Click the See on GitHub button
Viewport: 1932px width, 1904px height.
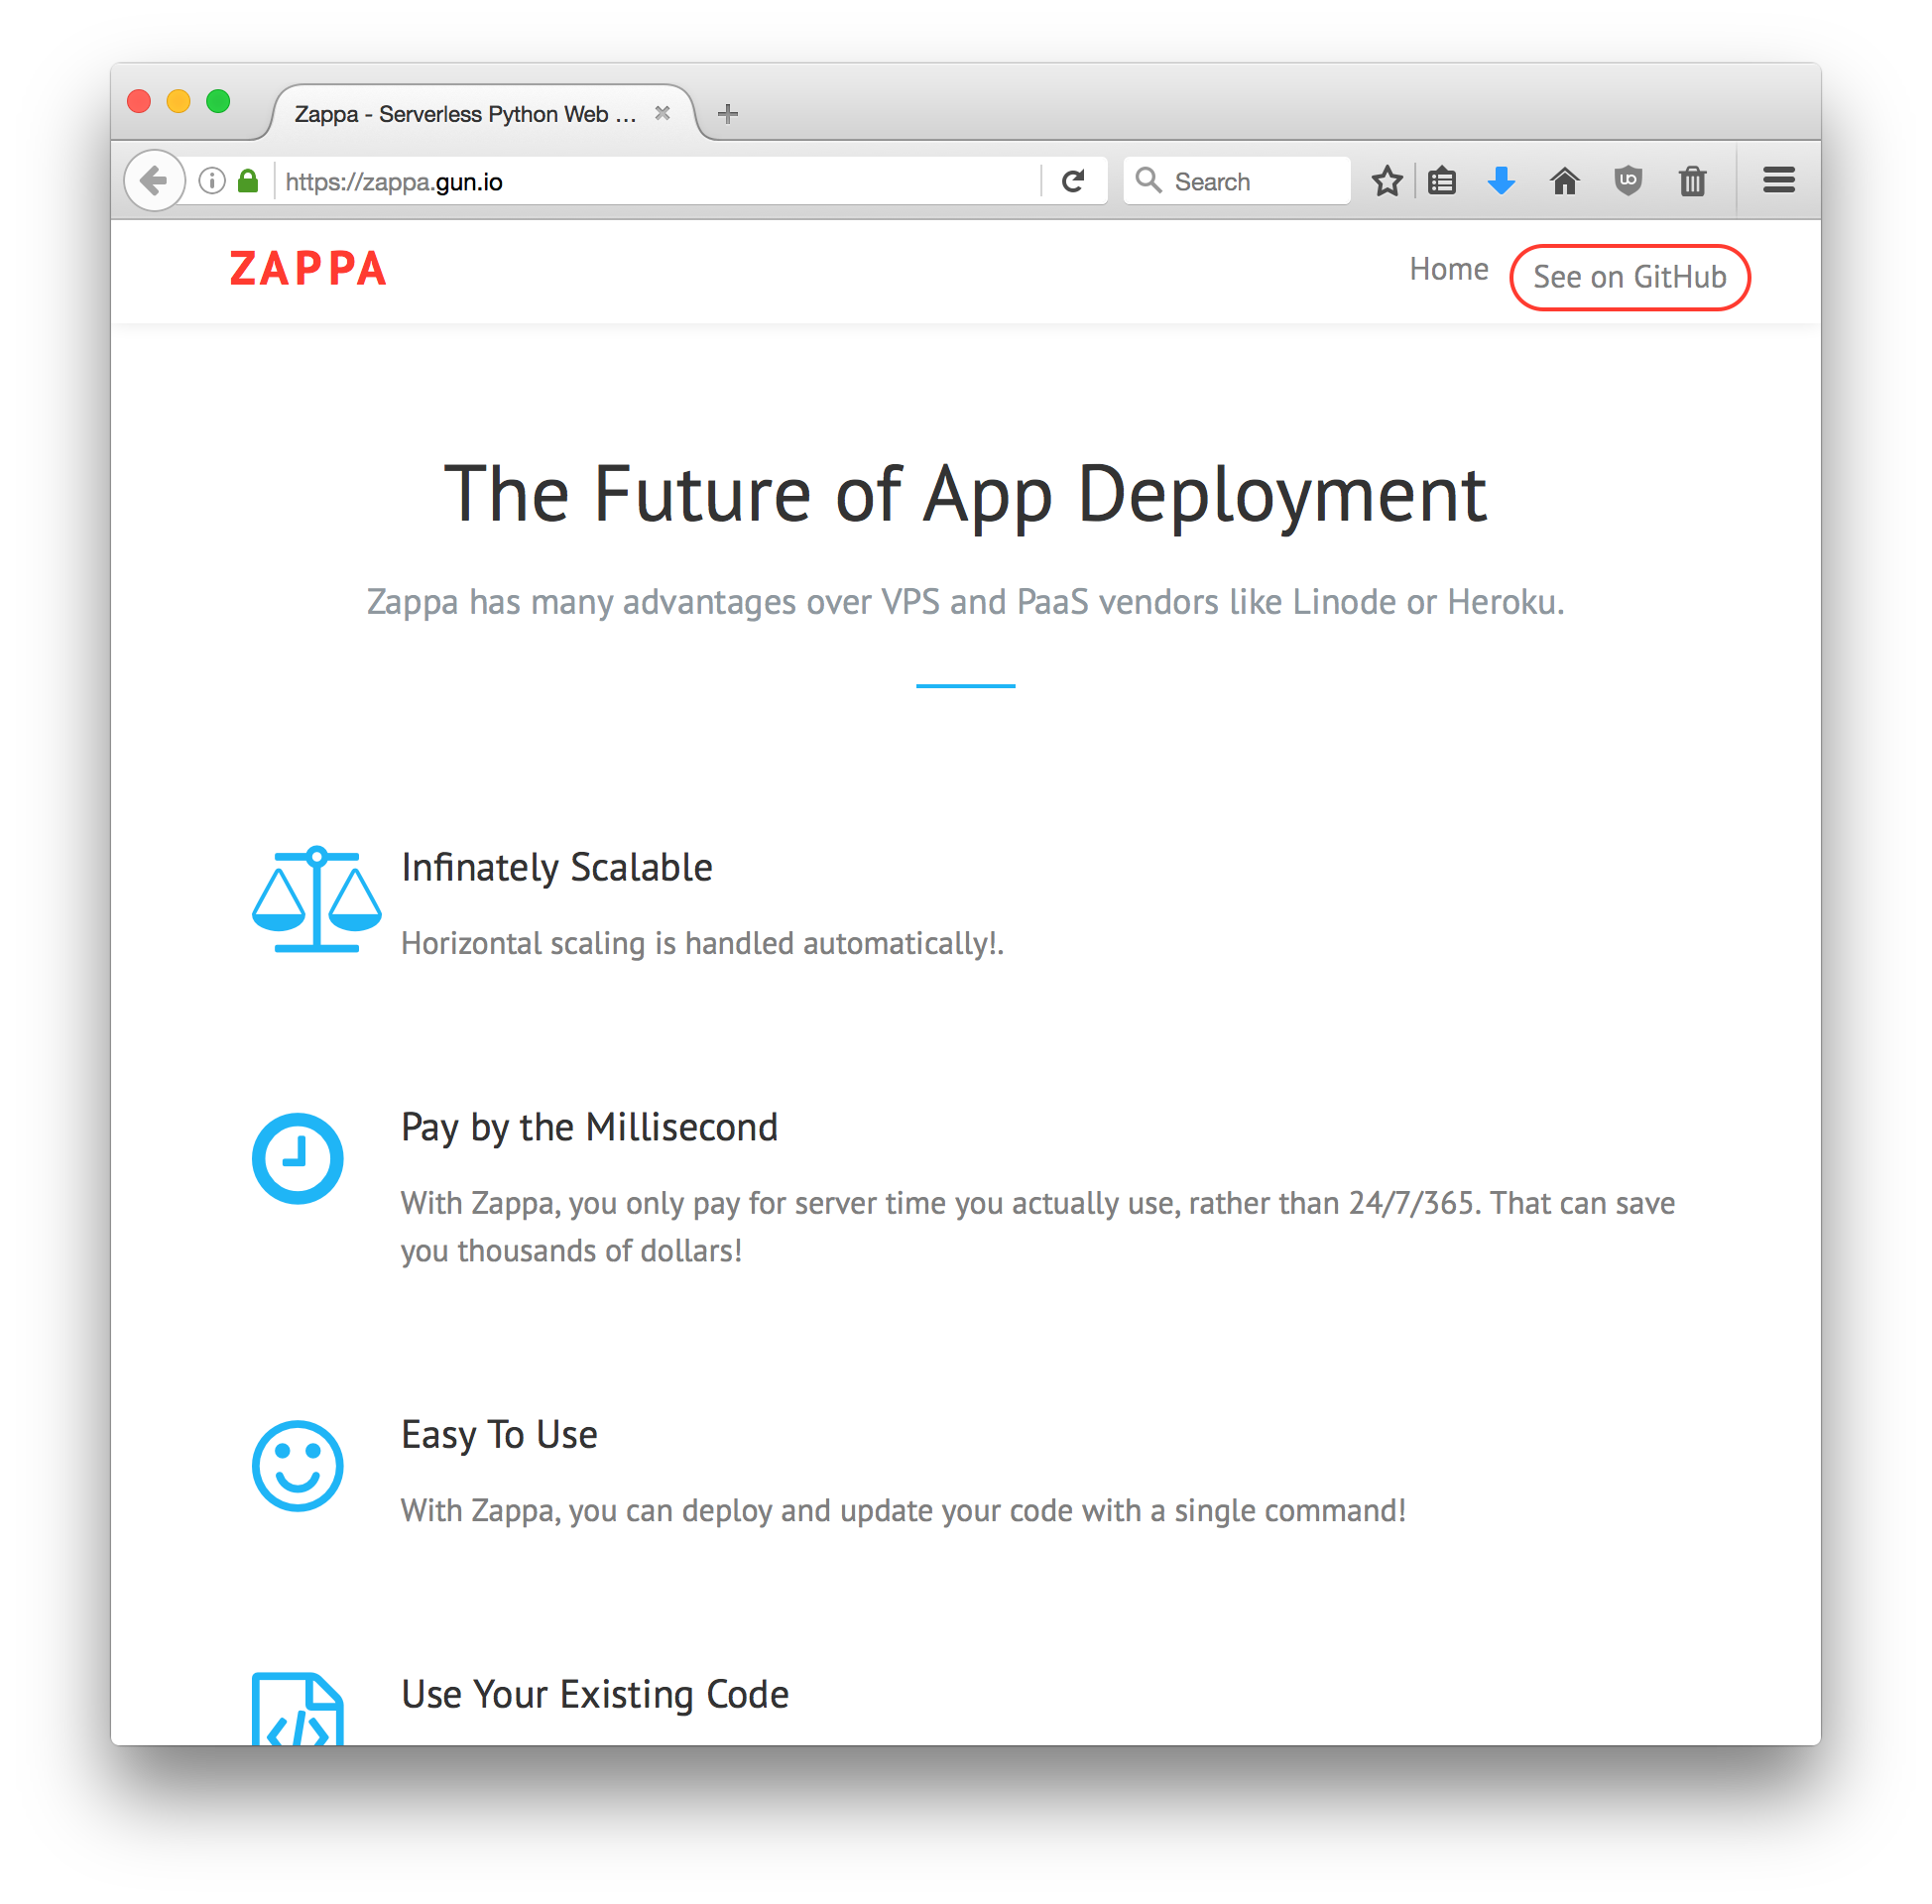click(1629, 277)
